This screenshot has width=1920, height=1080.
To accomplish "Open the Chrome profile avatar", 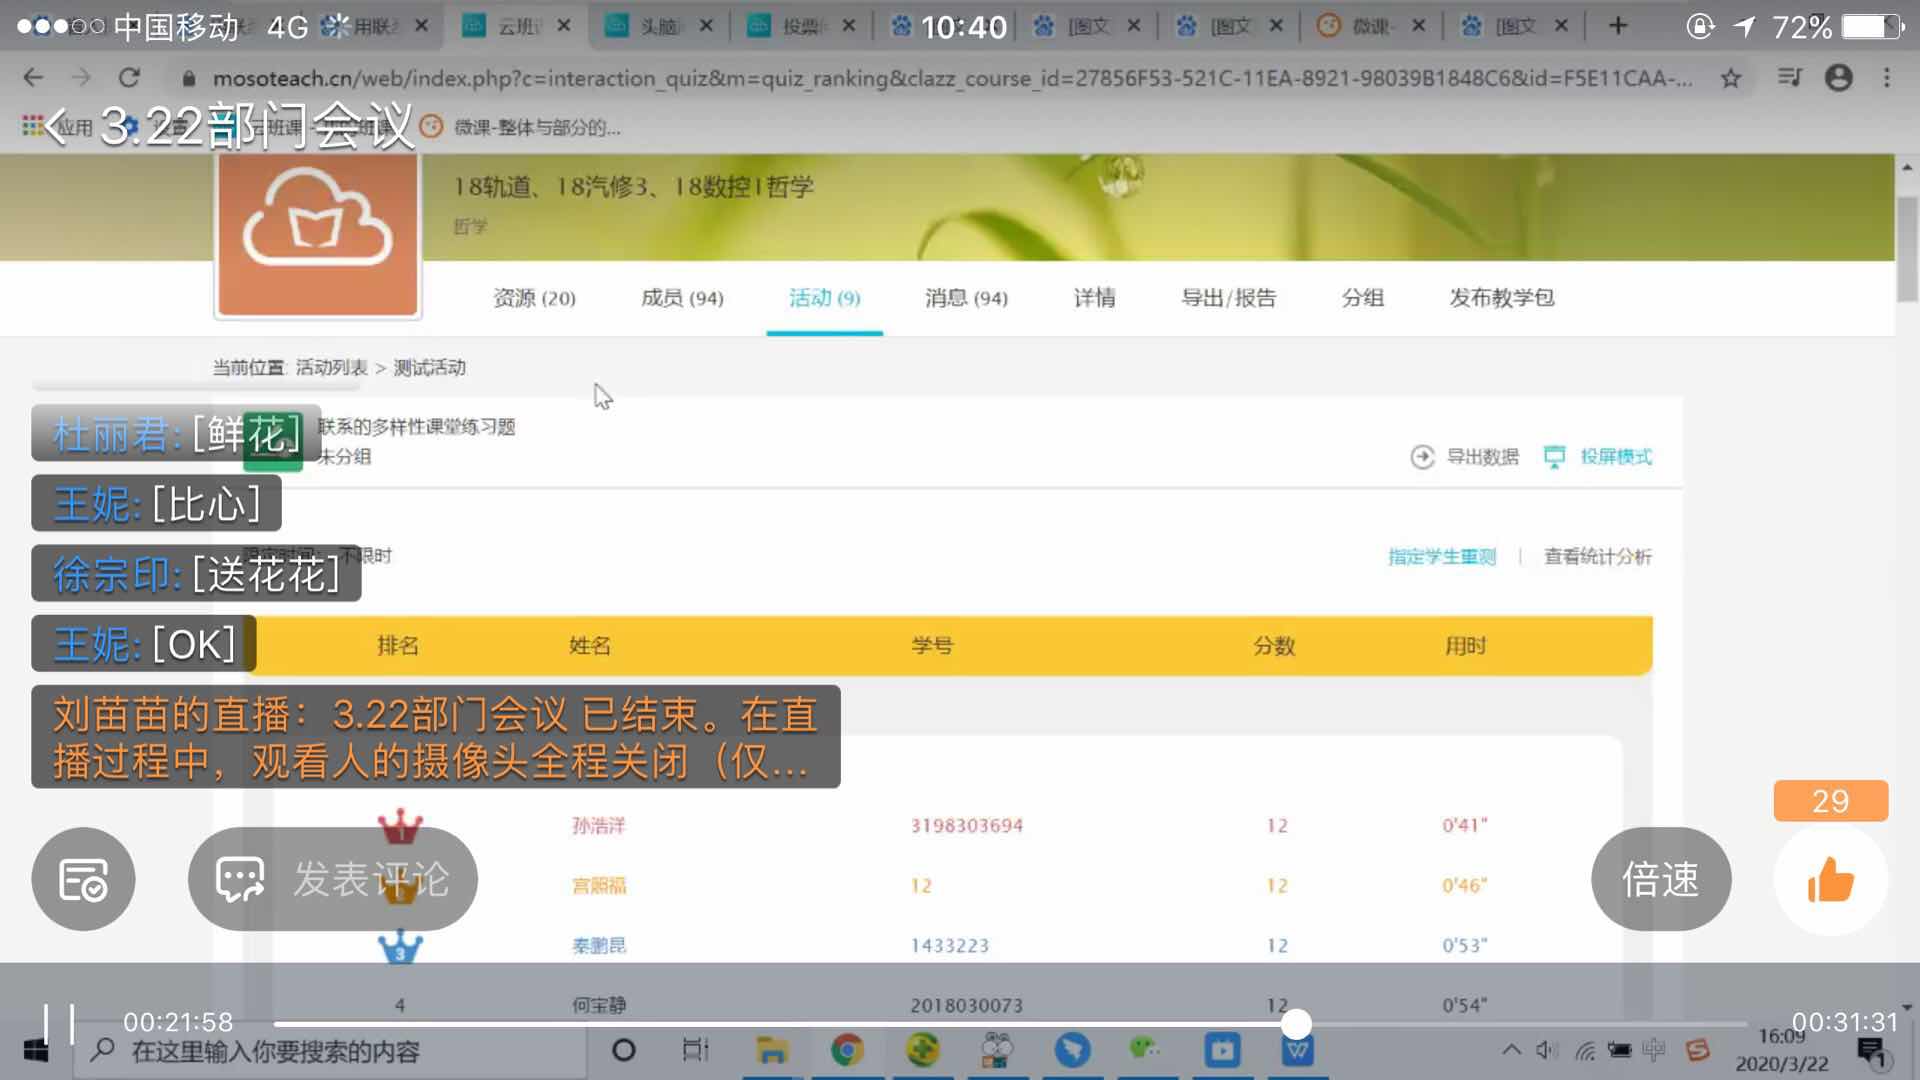I will click(1838, 77).
